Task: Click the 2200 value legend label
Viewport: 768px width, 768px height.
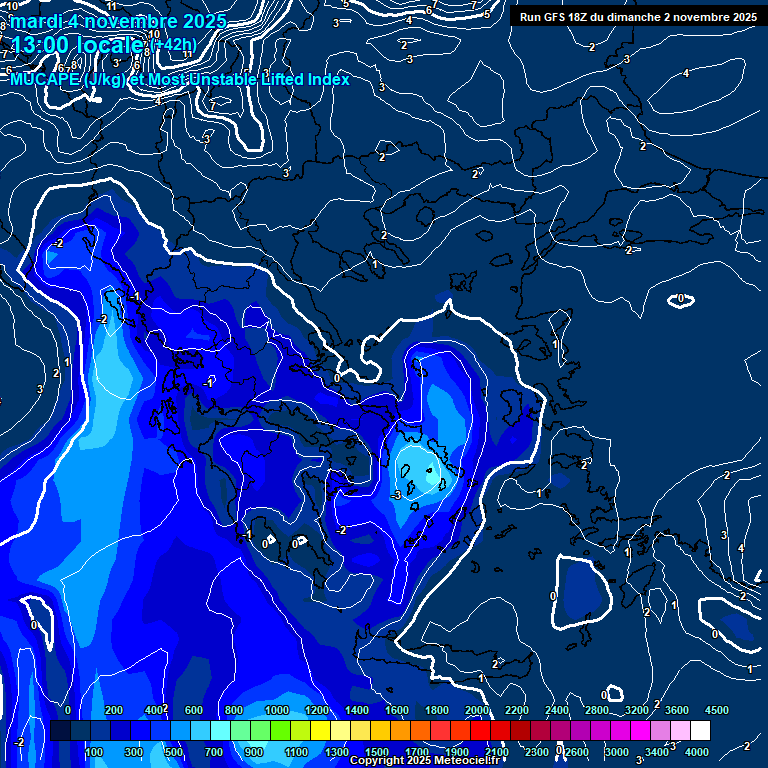Action: tap(516, 709)
